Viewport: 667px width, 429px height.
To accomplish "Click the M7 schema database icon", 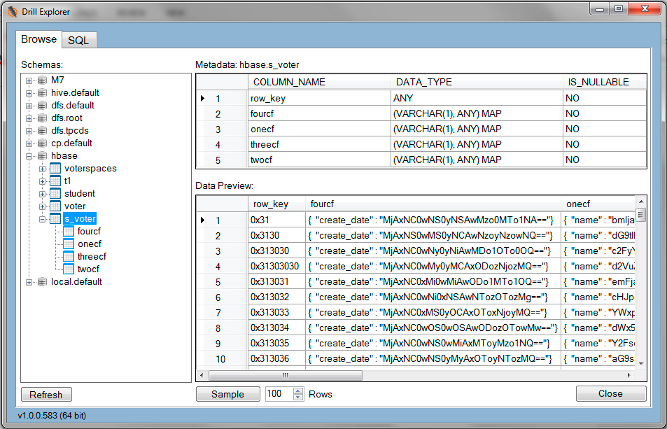I will [x=42, y=80].
